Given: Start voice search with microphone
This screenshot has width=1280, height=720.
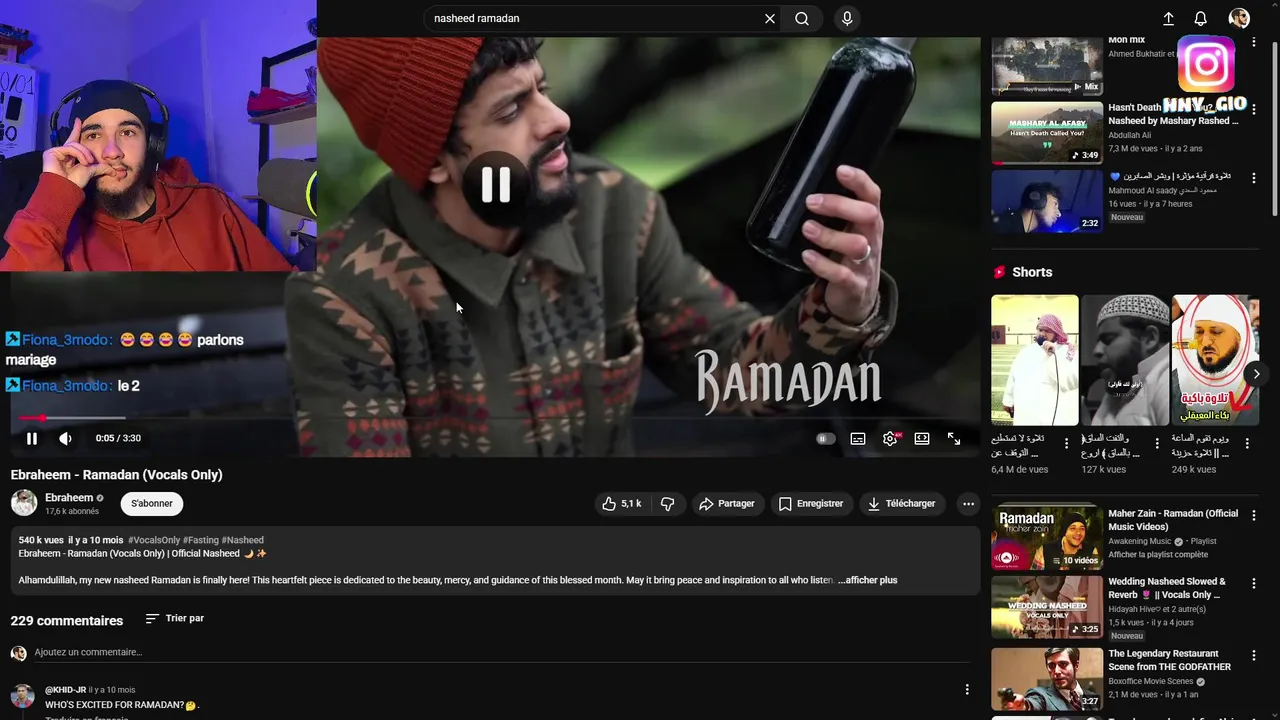Looking at the screenshot, I should (847, 18).
